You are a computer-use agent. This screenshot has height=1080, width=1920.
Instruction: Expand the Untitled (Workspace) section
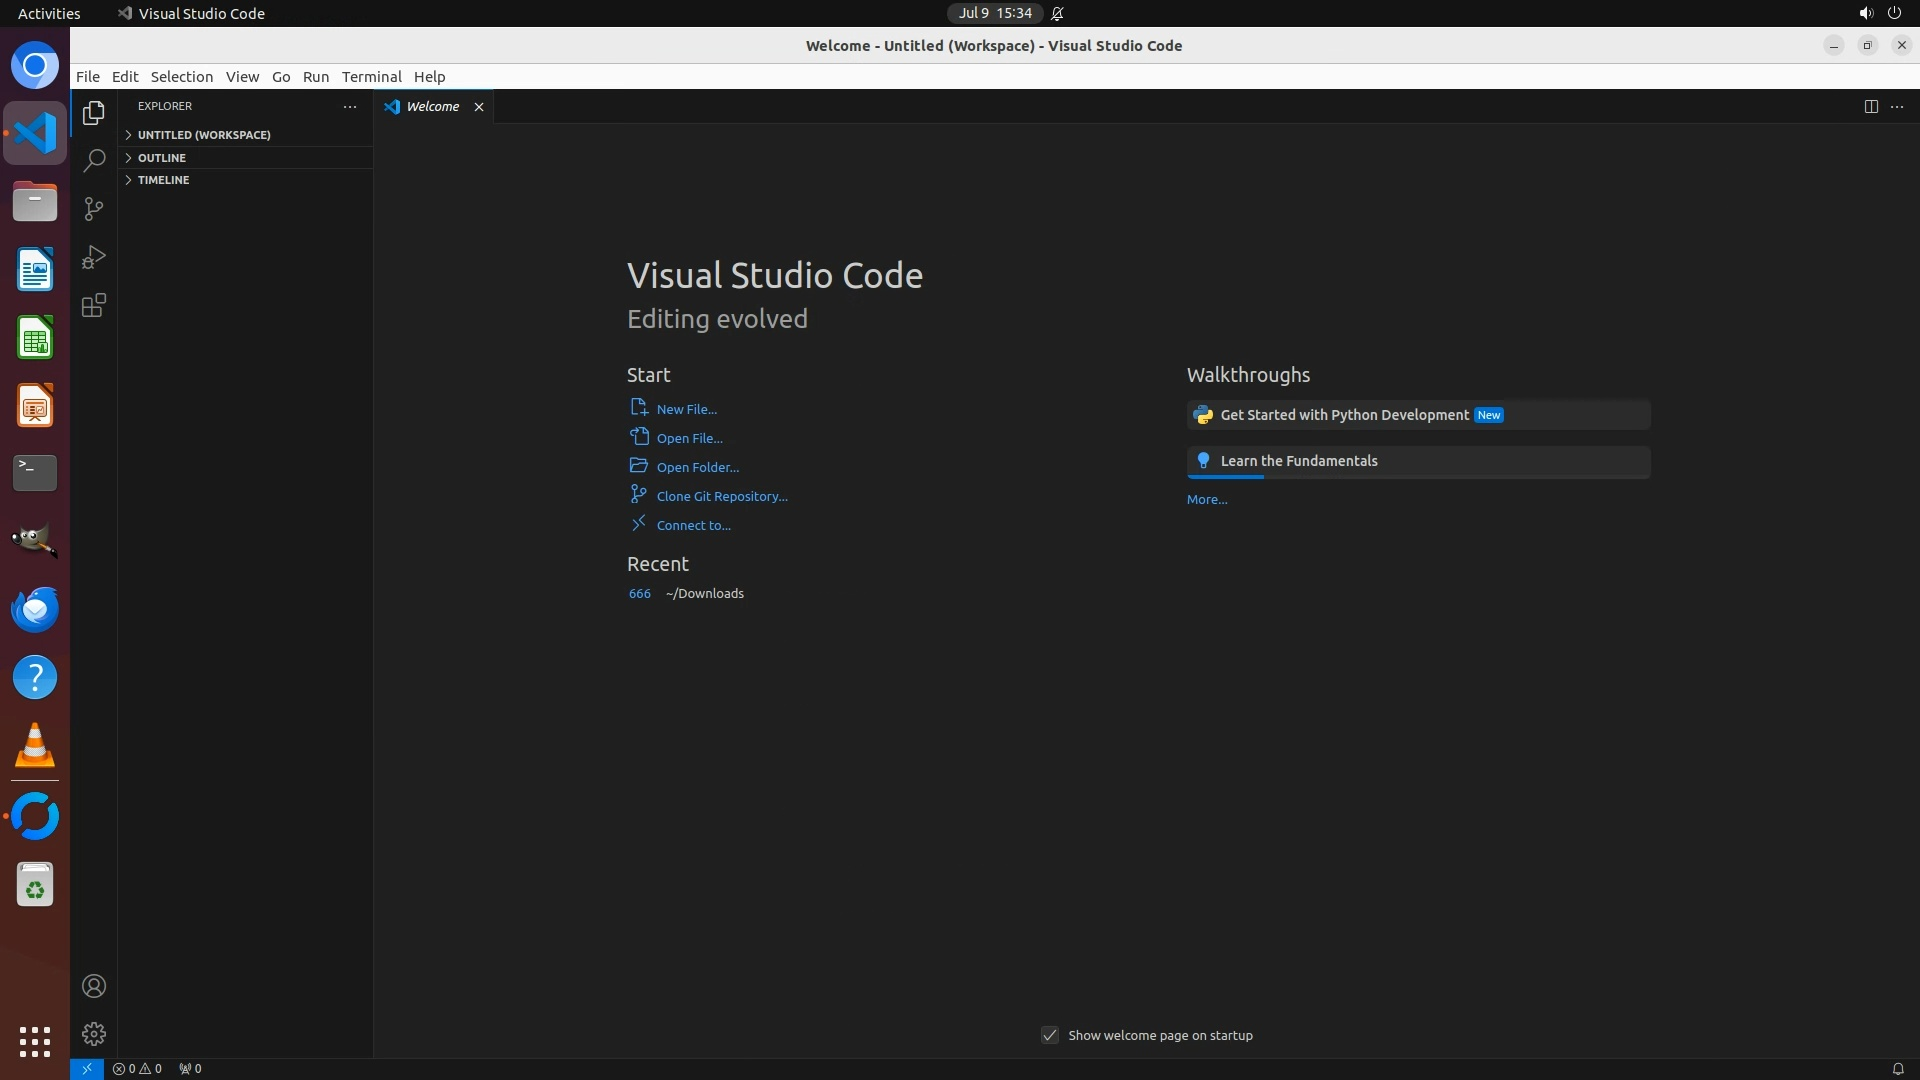204,135
